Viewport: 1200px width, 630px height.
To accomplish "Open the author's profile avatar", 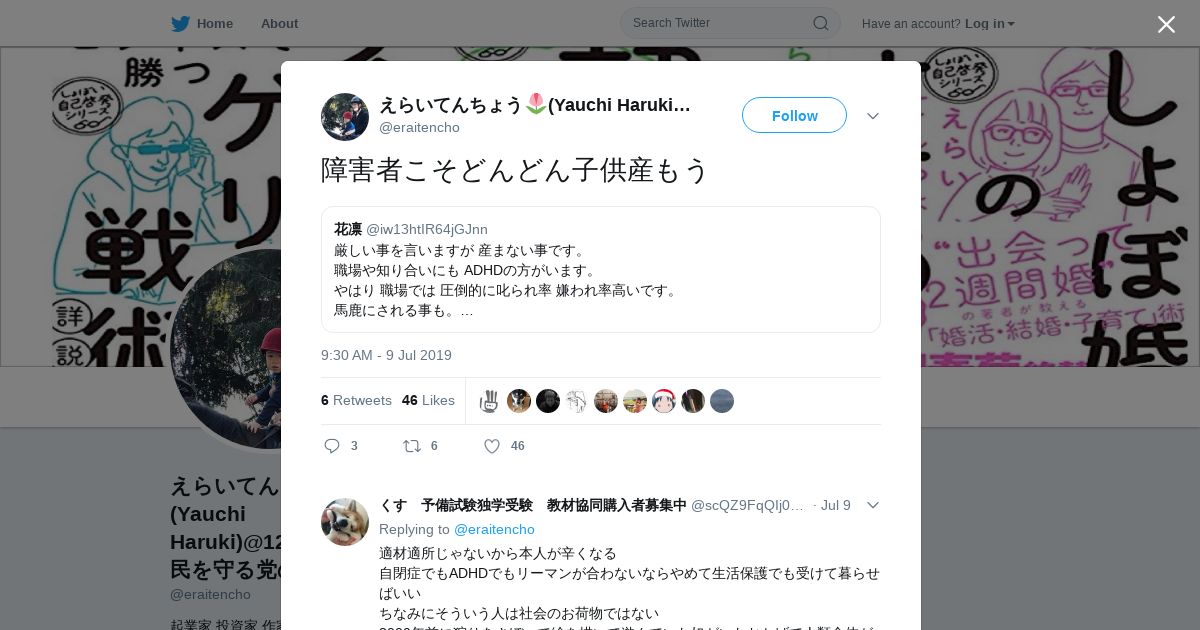I will click(x=345, y=117).
